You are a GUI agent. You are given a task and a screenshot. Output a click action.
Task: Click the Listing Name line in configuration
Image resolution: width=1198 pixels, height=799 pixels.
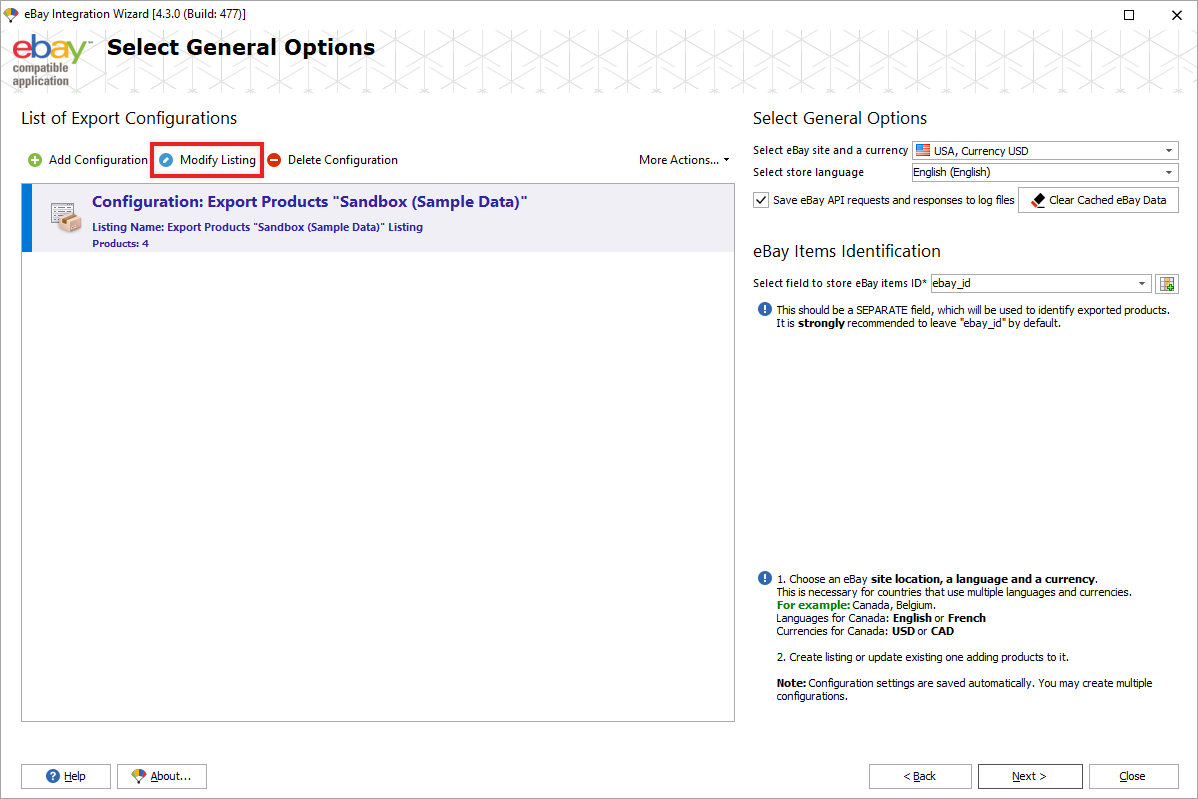pos(257,227)
